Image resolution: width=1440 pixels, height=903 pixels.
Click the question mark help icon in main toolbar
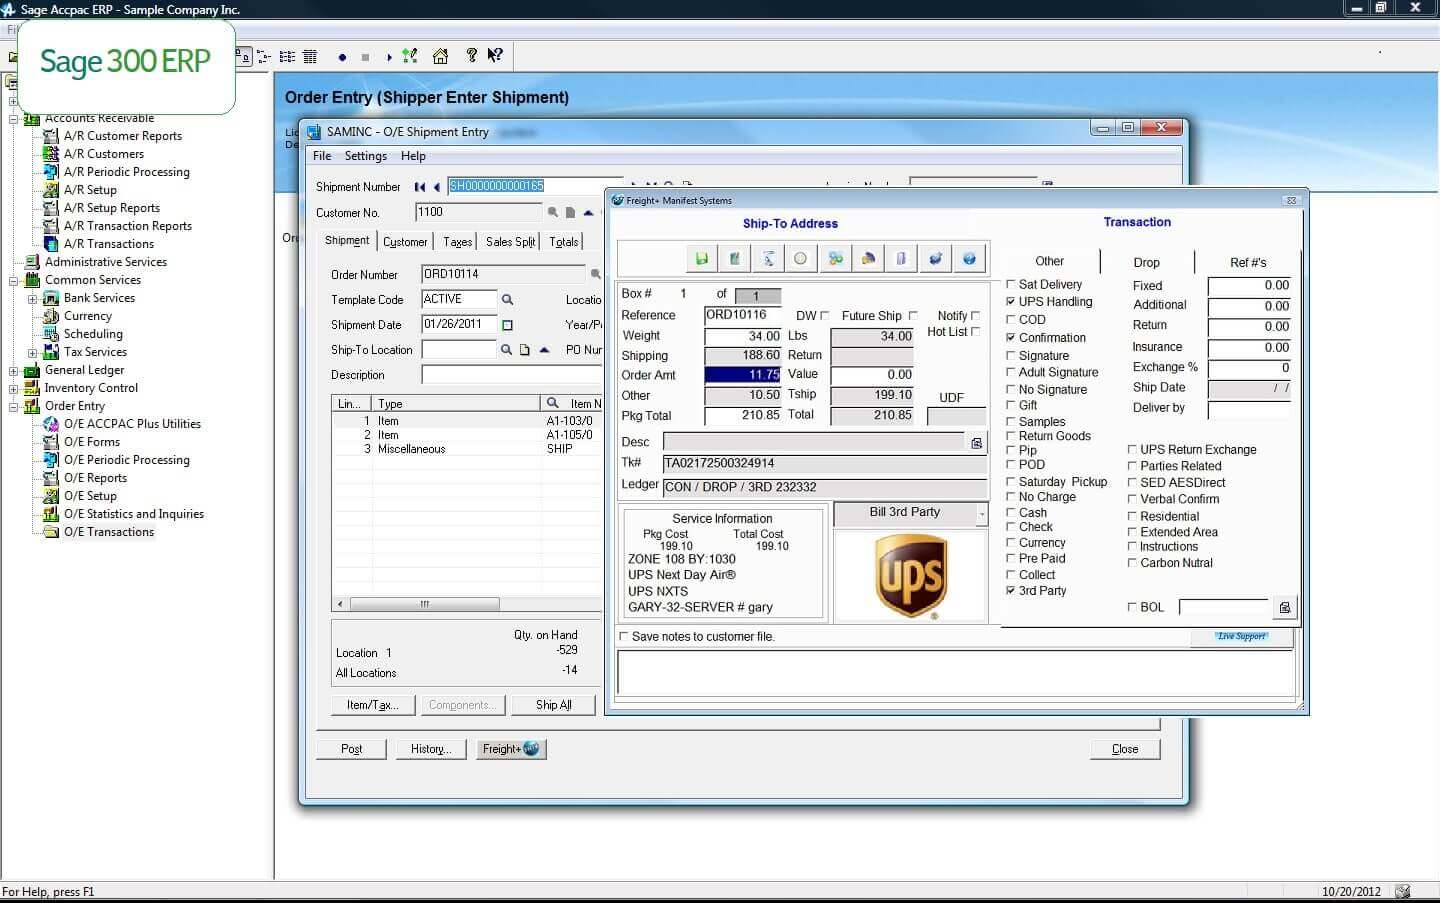point(471,56)
